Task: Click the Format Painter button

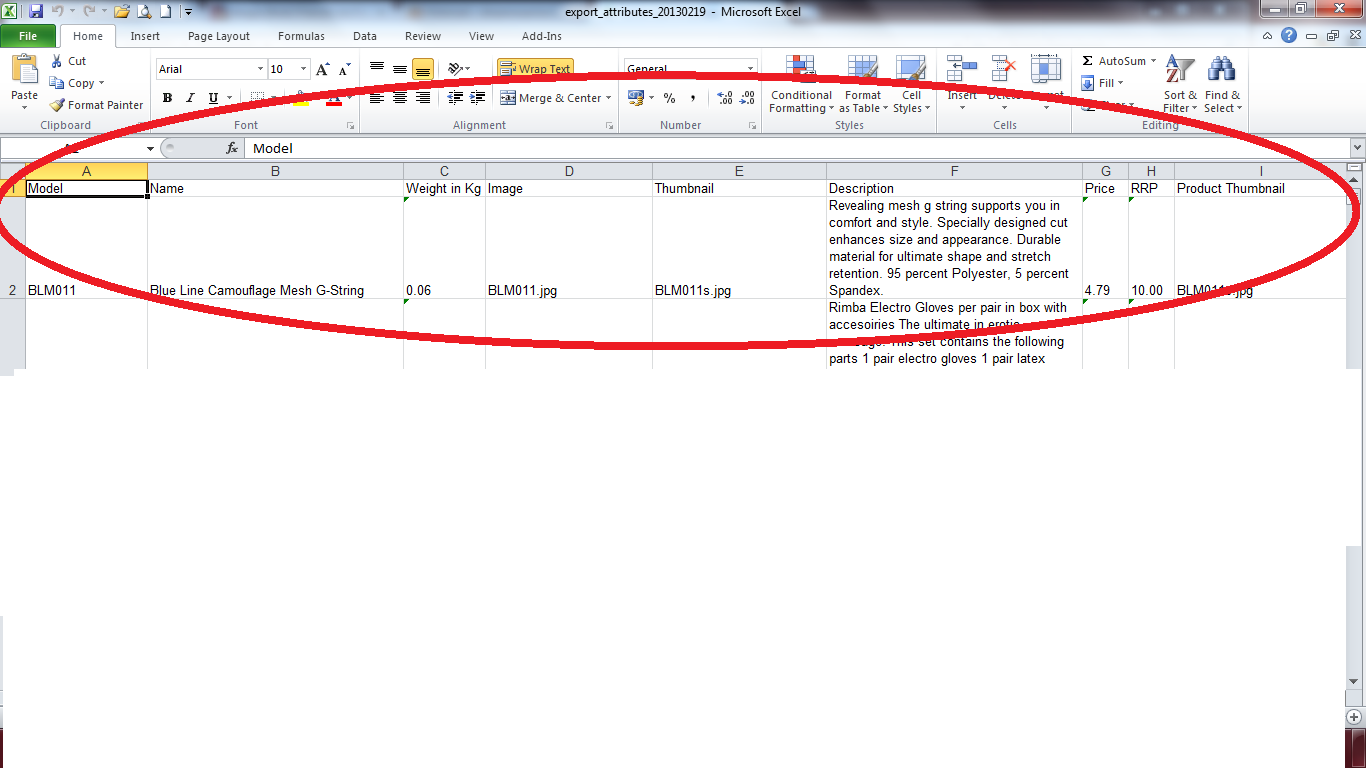Action: point(96,105)
